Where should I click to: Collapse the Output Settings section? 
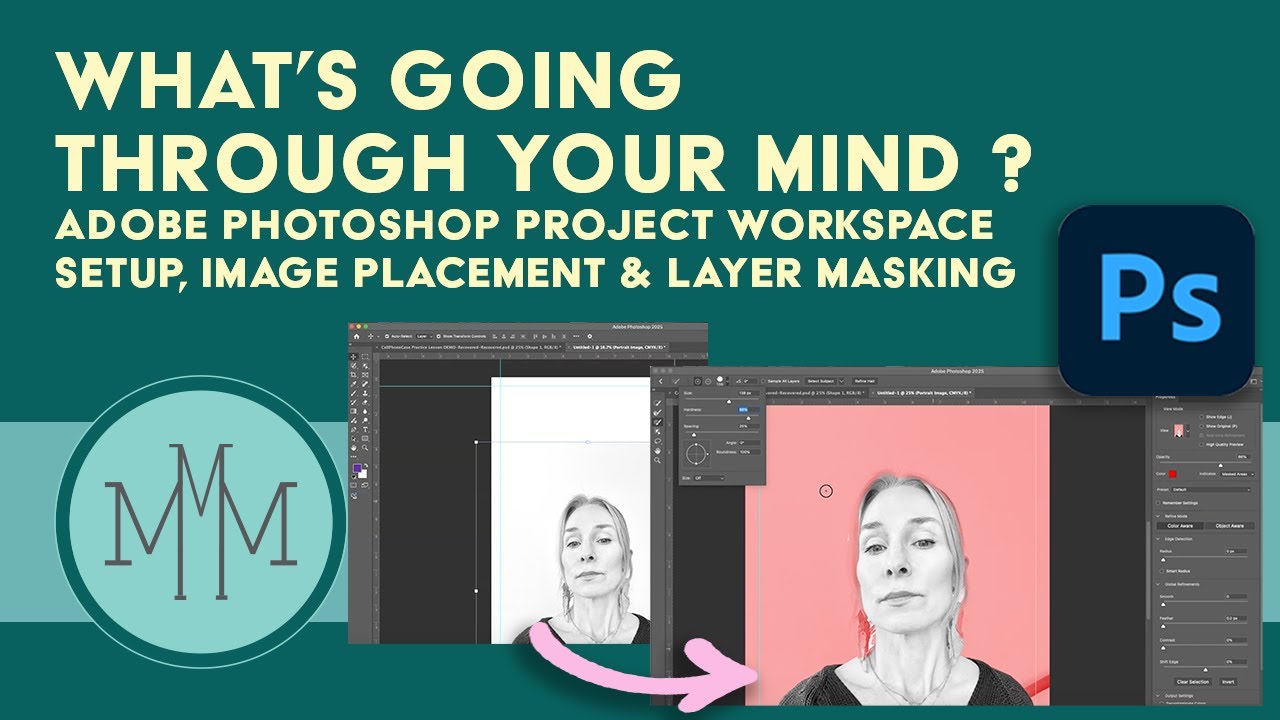[x=1158, y=695]
